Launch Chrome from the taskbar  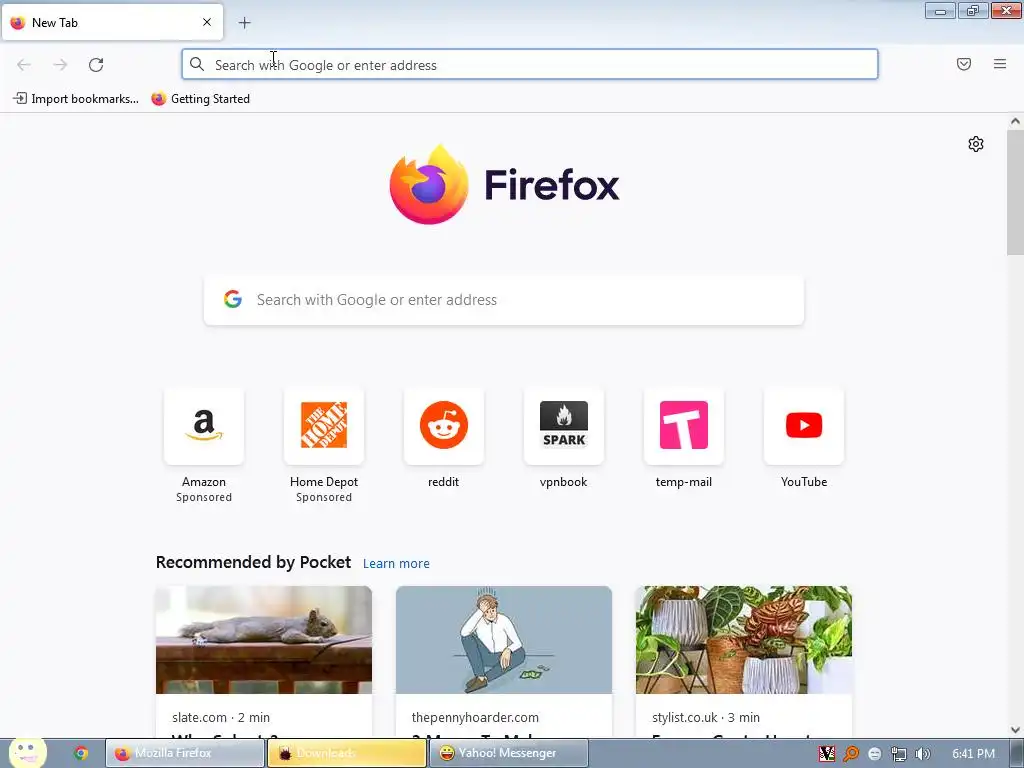[x=81, y=753]
